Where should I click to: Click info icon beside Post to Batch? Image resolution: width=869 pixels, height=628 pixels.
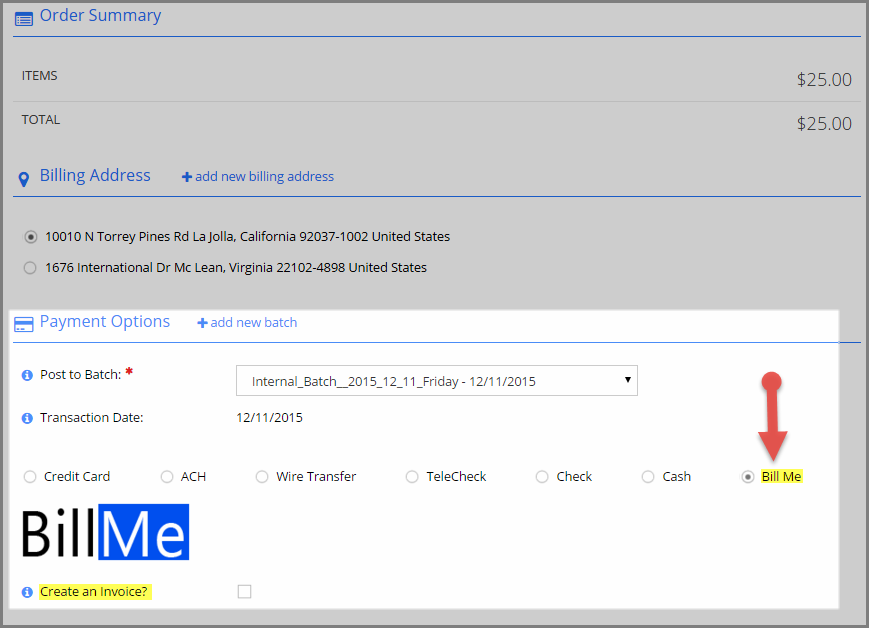coord(27,375)
